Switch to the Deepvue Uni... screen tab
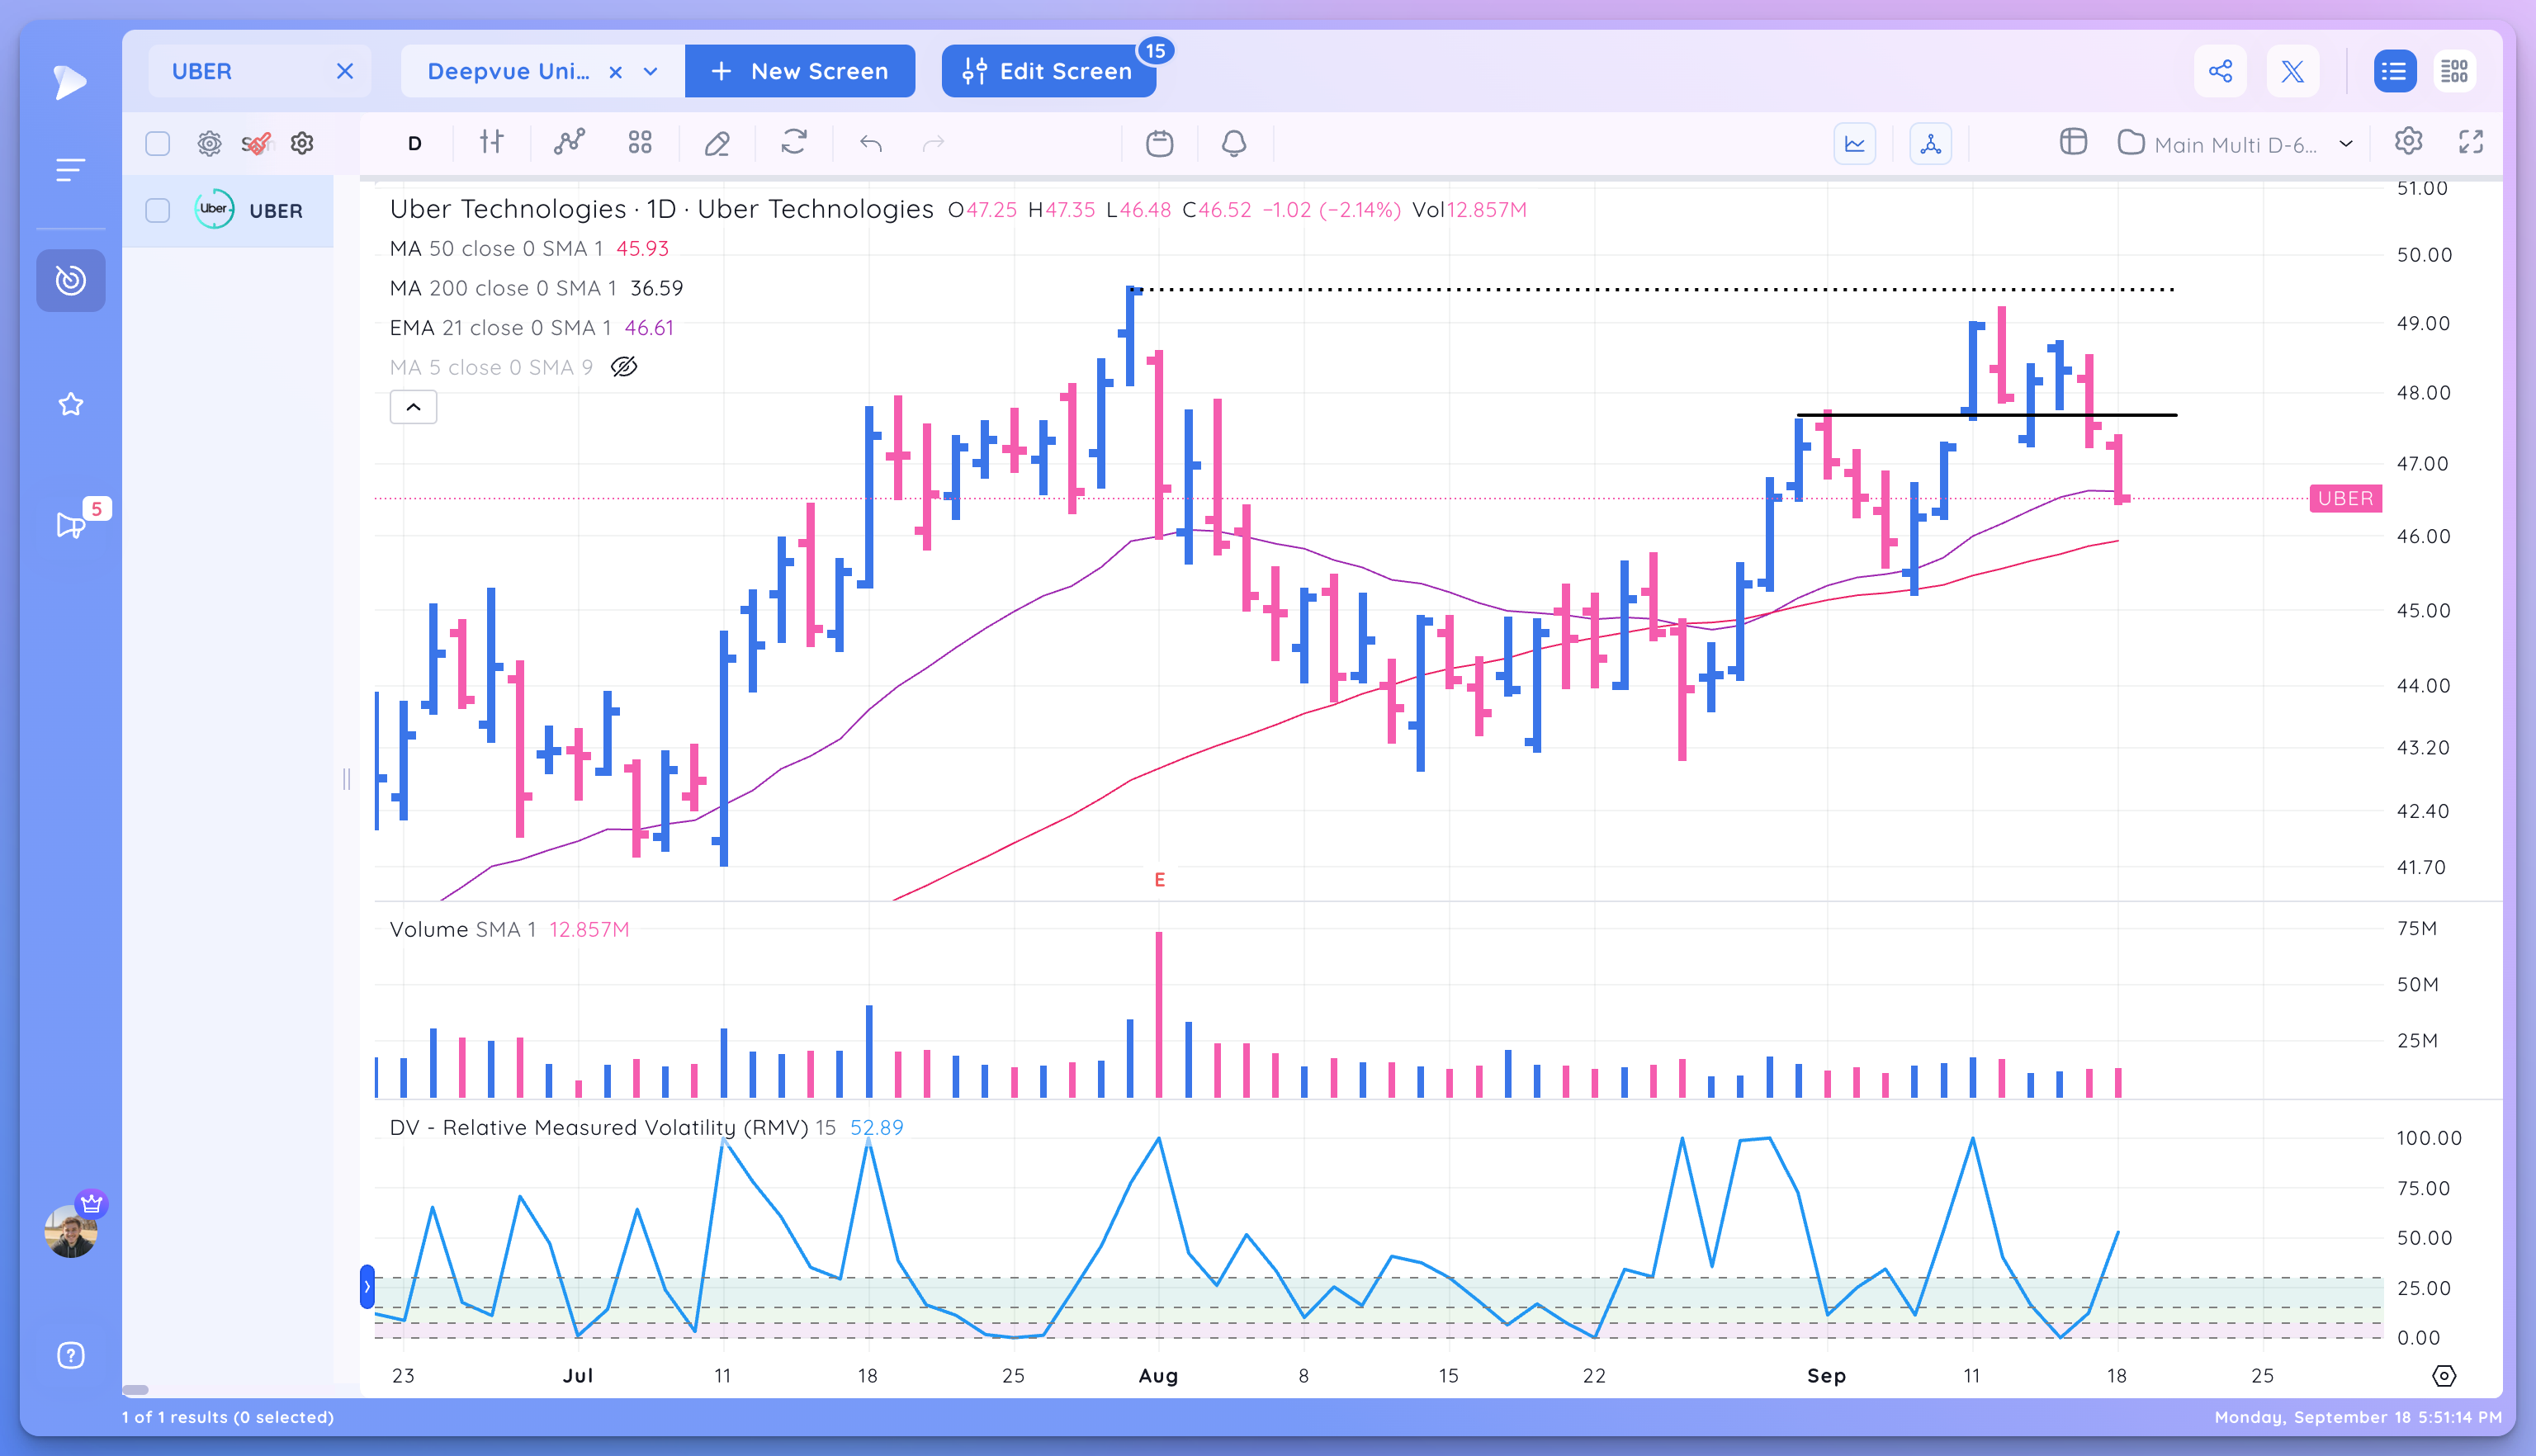 pos(508,71)
